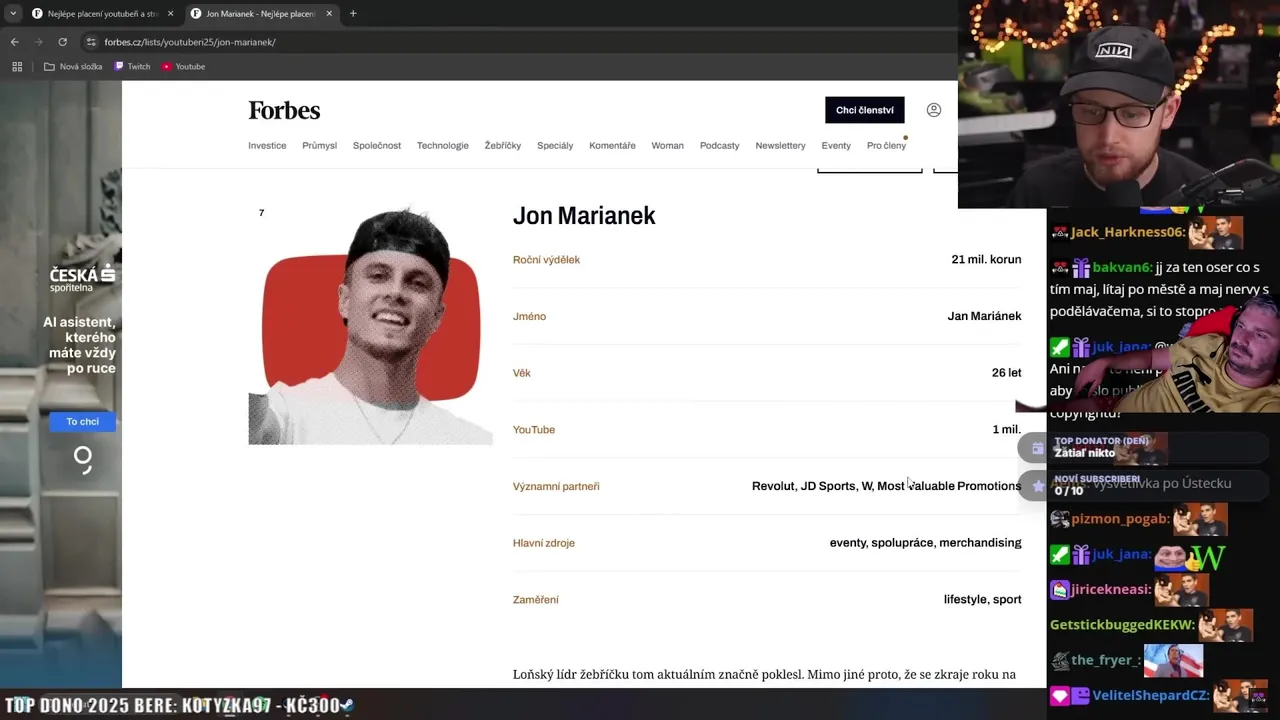The width and height of the screenshot is (1280, 720).
Task: Click the Jon Marianek portrait image
Action: tap(371, 325)
